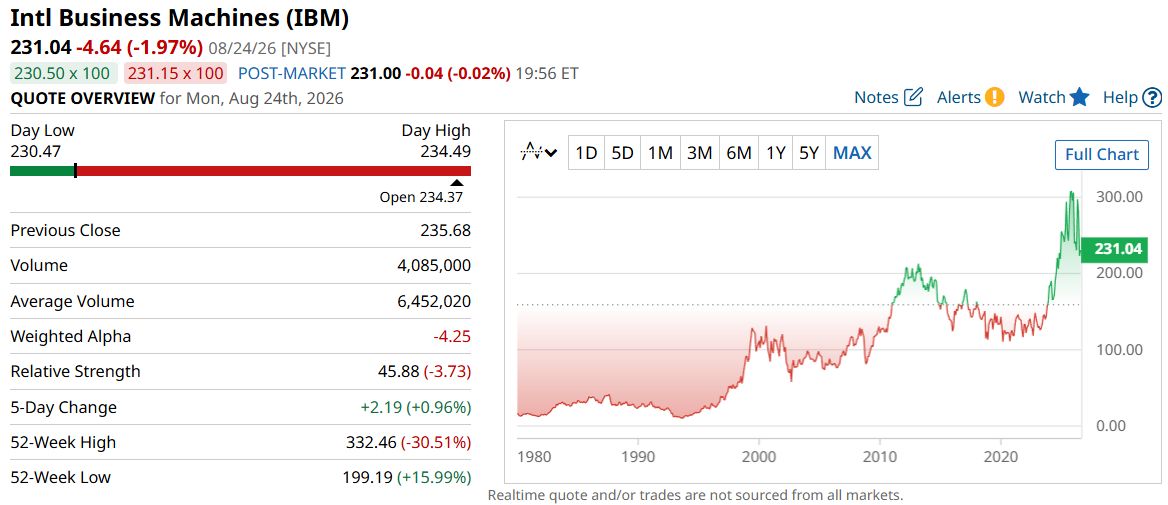This screenshot has width=1168, height=505.
Task: Open the Help question mark icon
Action: (1152, 98)
